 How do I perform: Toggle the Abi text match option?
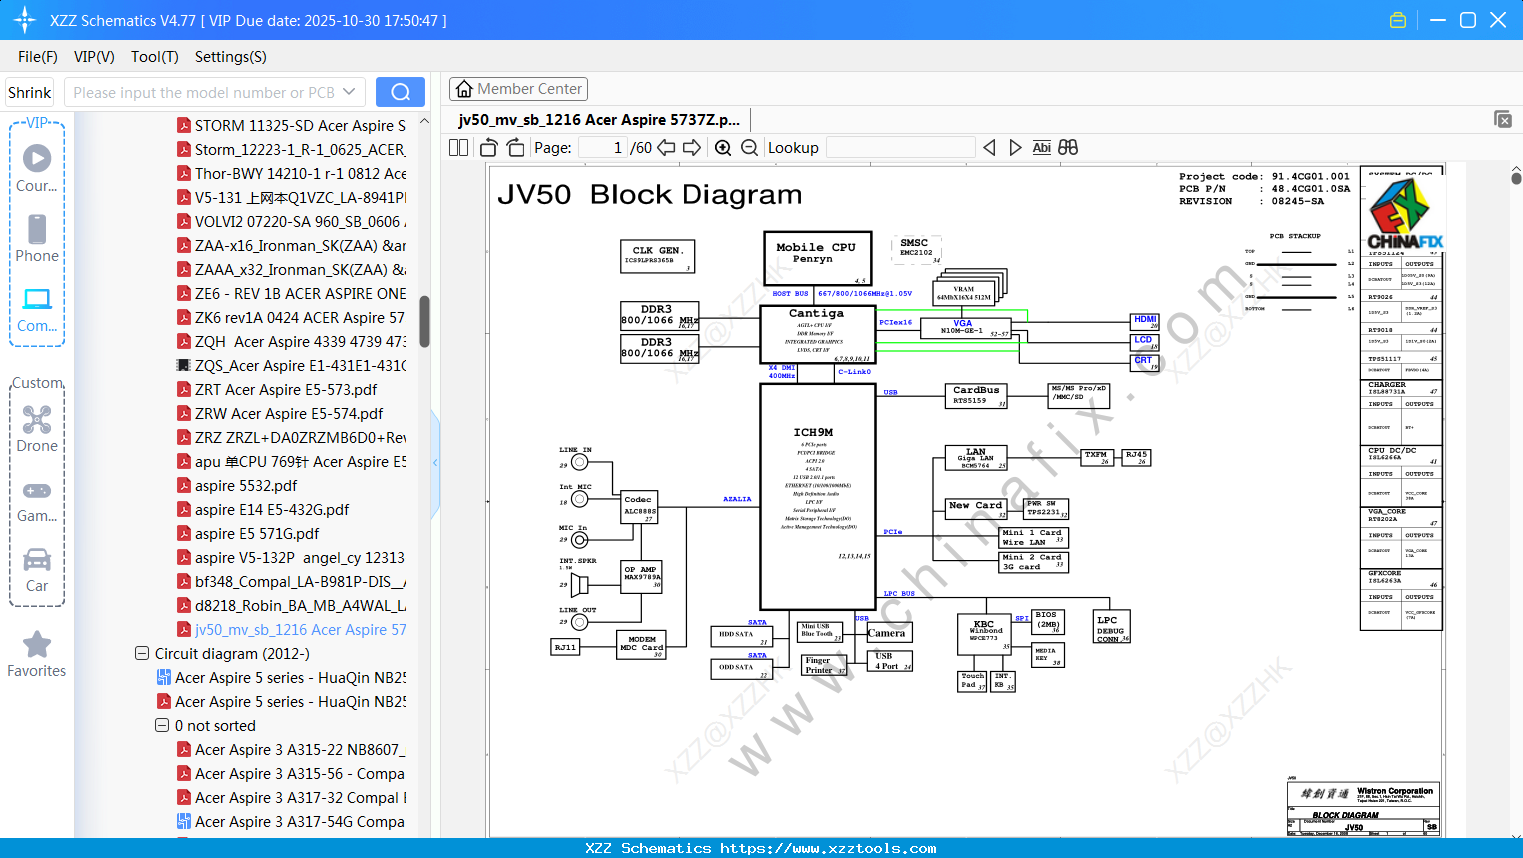pos(1041,148)
